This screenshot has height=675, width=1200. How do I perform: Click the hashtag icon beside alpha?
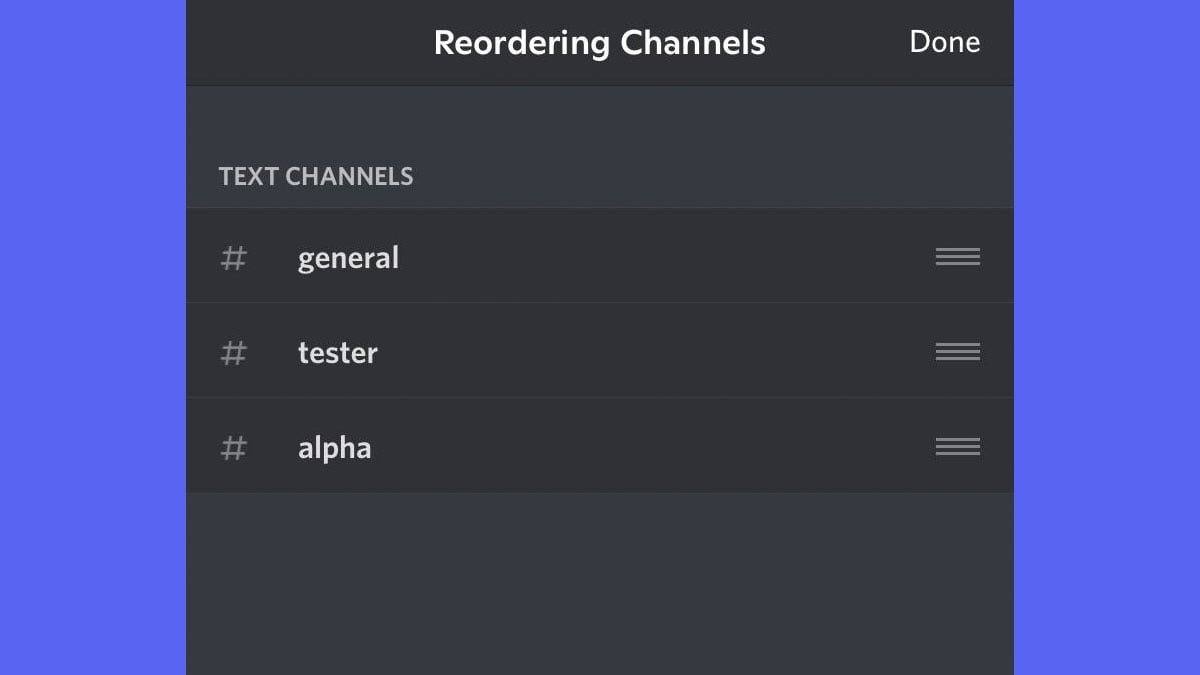point(233,447)
